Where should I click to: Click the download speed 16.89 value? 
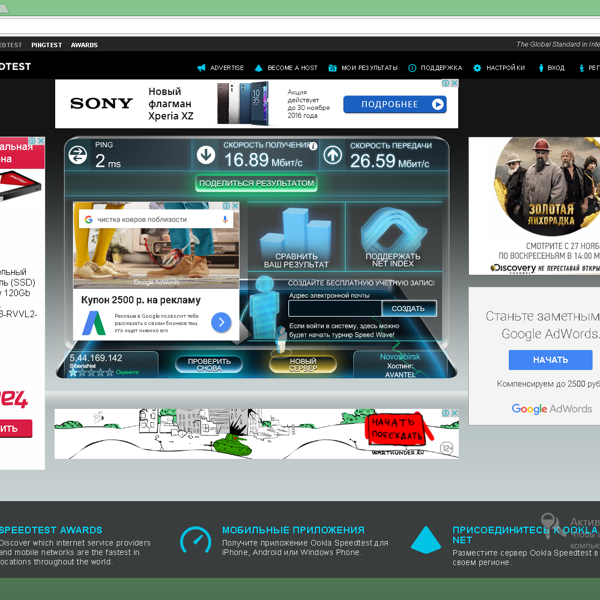(x=246, y=160)
